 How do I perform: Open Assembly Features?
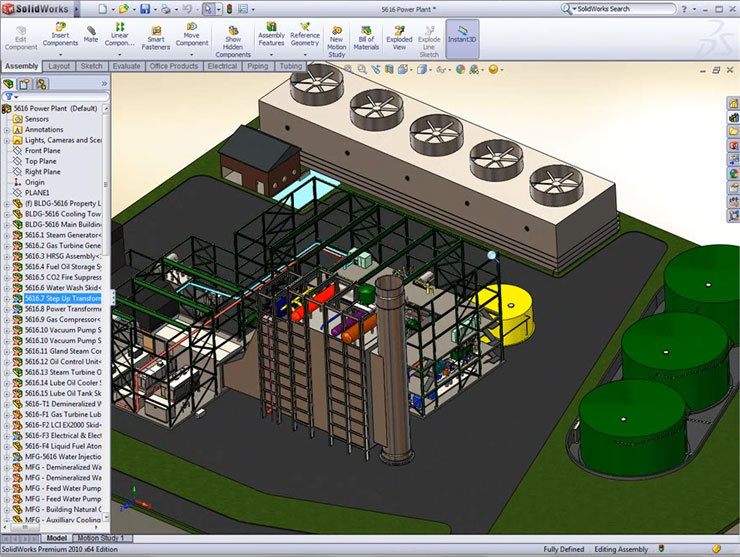pos(271,34)
